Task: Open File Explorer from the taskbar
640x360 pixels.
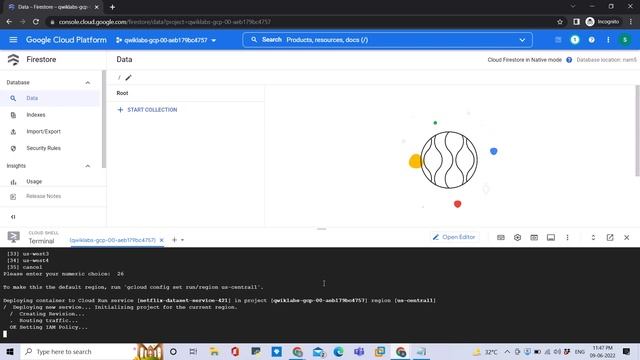Action: pos(214,351)
